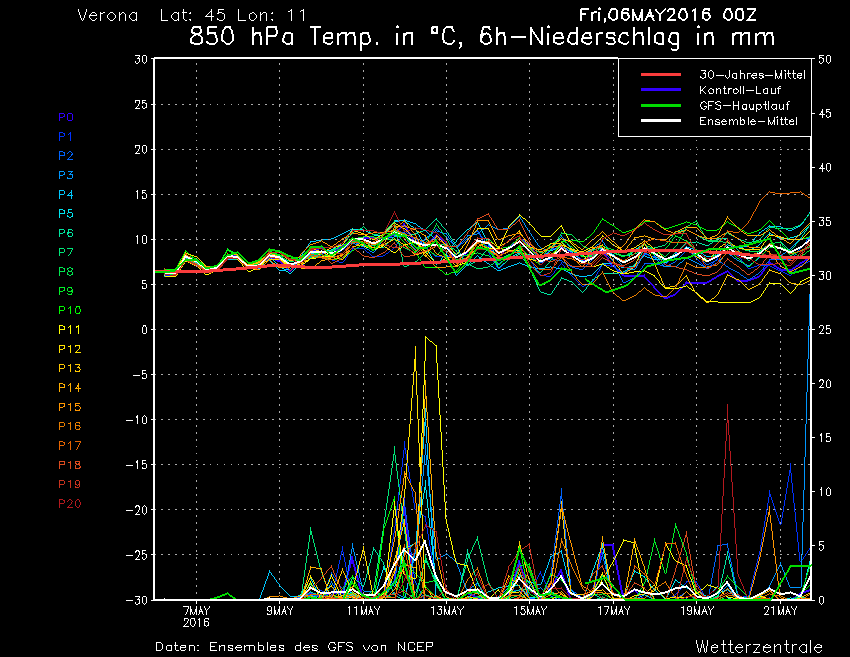The image size is (850, 657).
Task: Click the "21MAY" date axis label
Action: tap(781, 611)
